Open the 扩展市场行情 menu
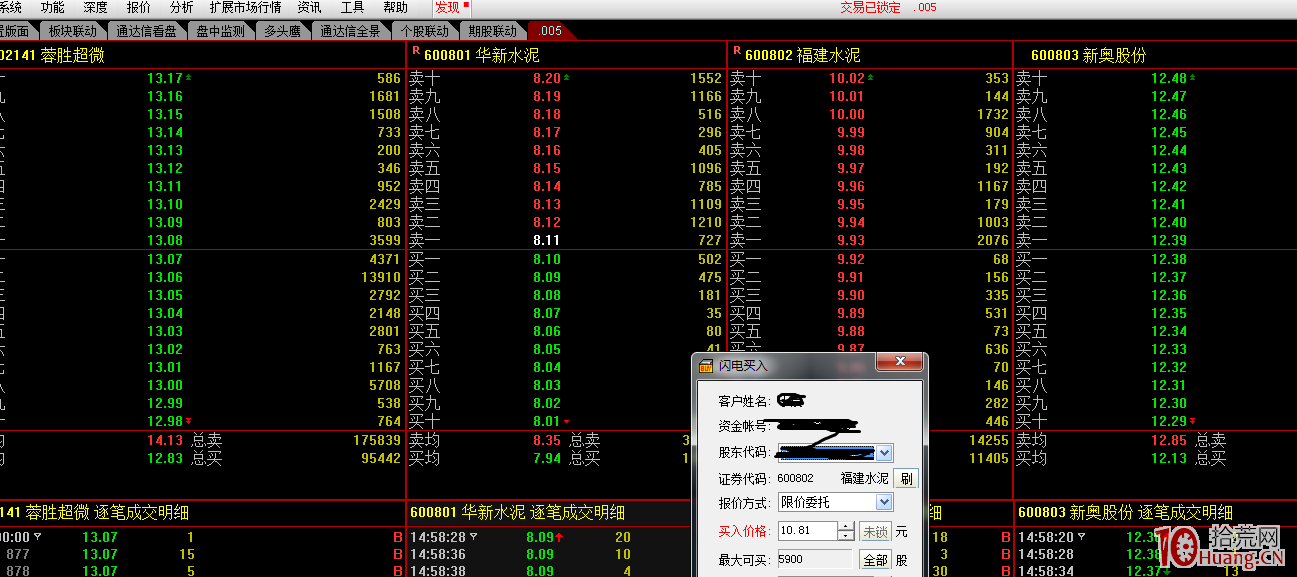Image resolution: width=1297 pixels, height=577 pixels. (x=246, y=8)
